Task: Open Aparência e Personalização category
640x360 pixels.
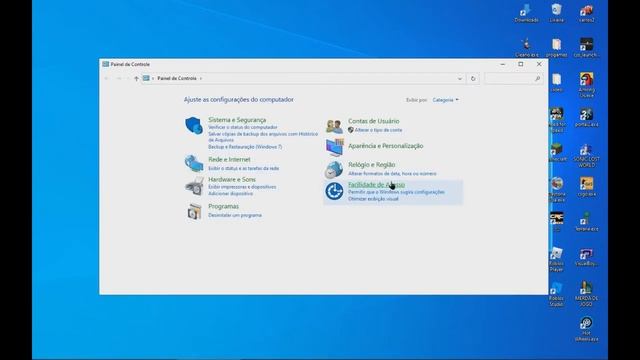Action: pos(386,146)
